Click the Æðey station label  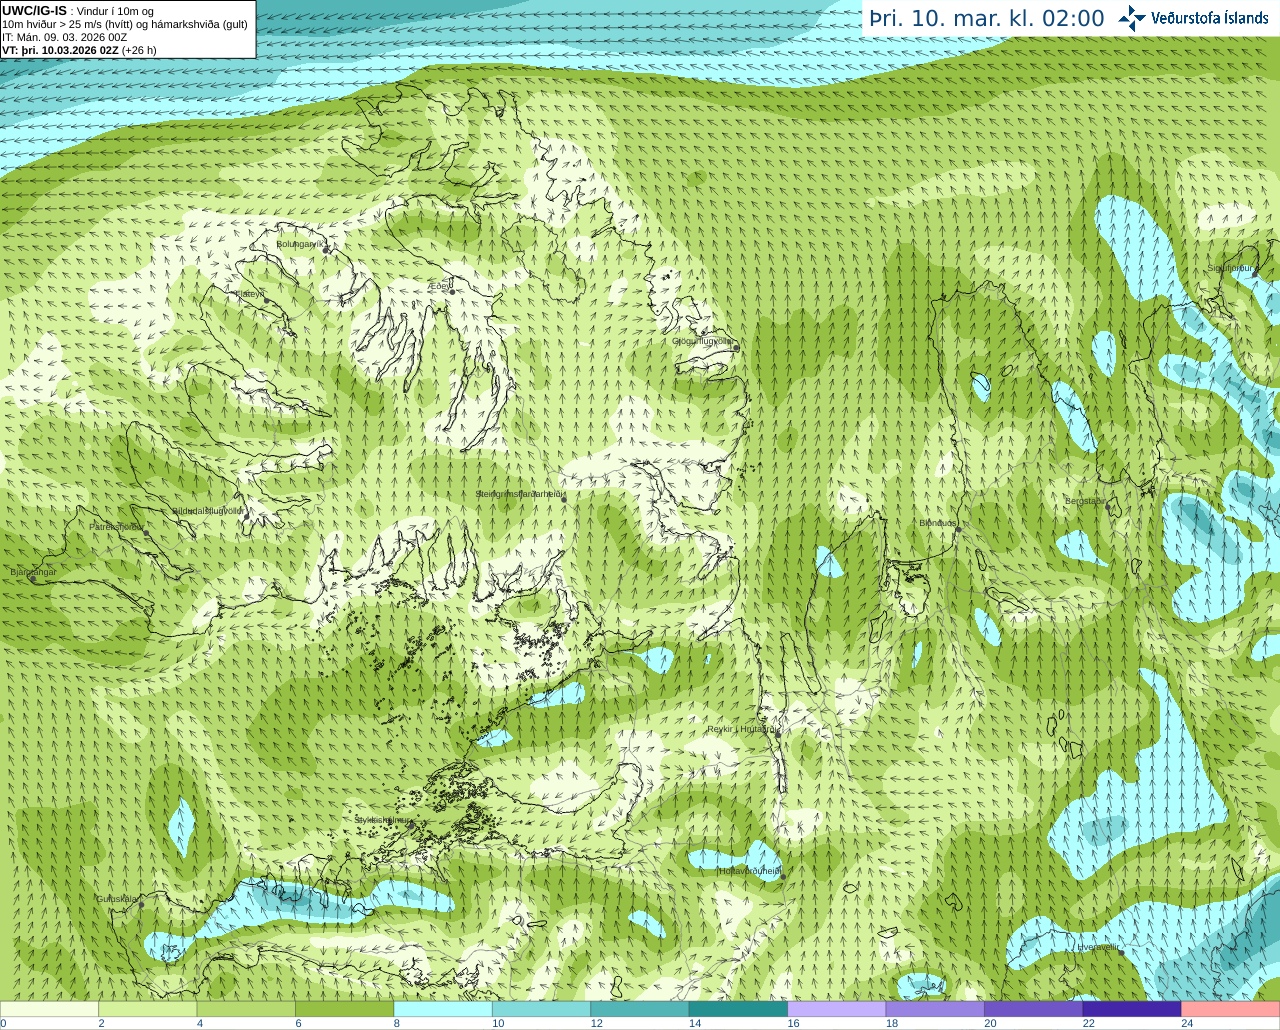pyautogui.click(x=439, y=286)
